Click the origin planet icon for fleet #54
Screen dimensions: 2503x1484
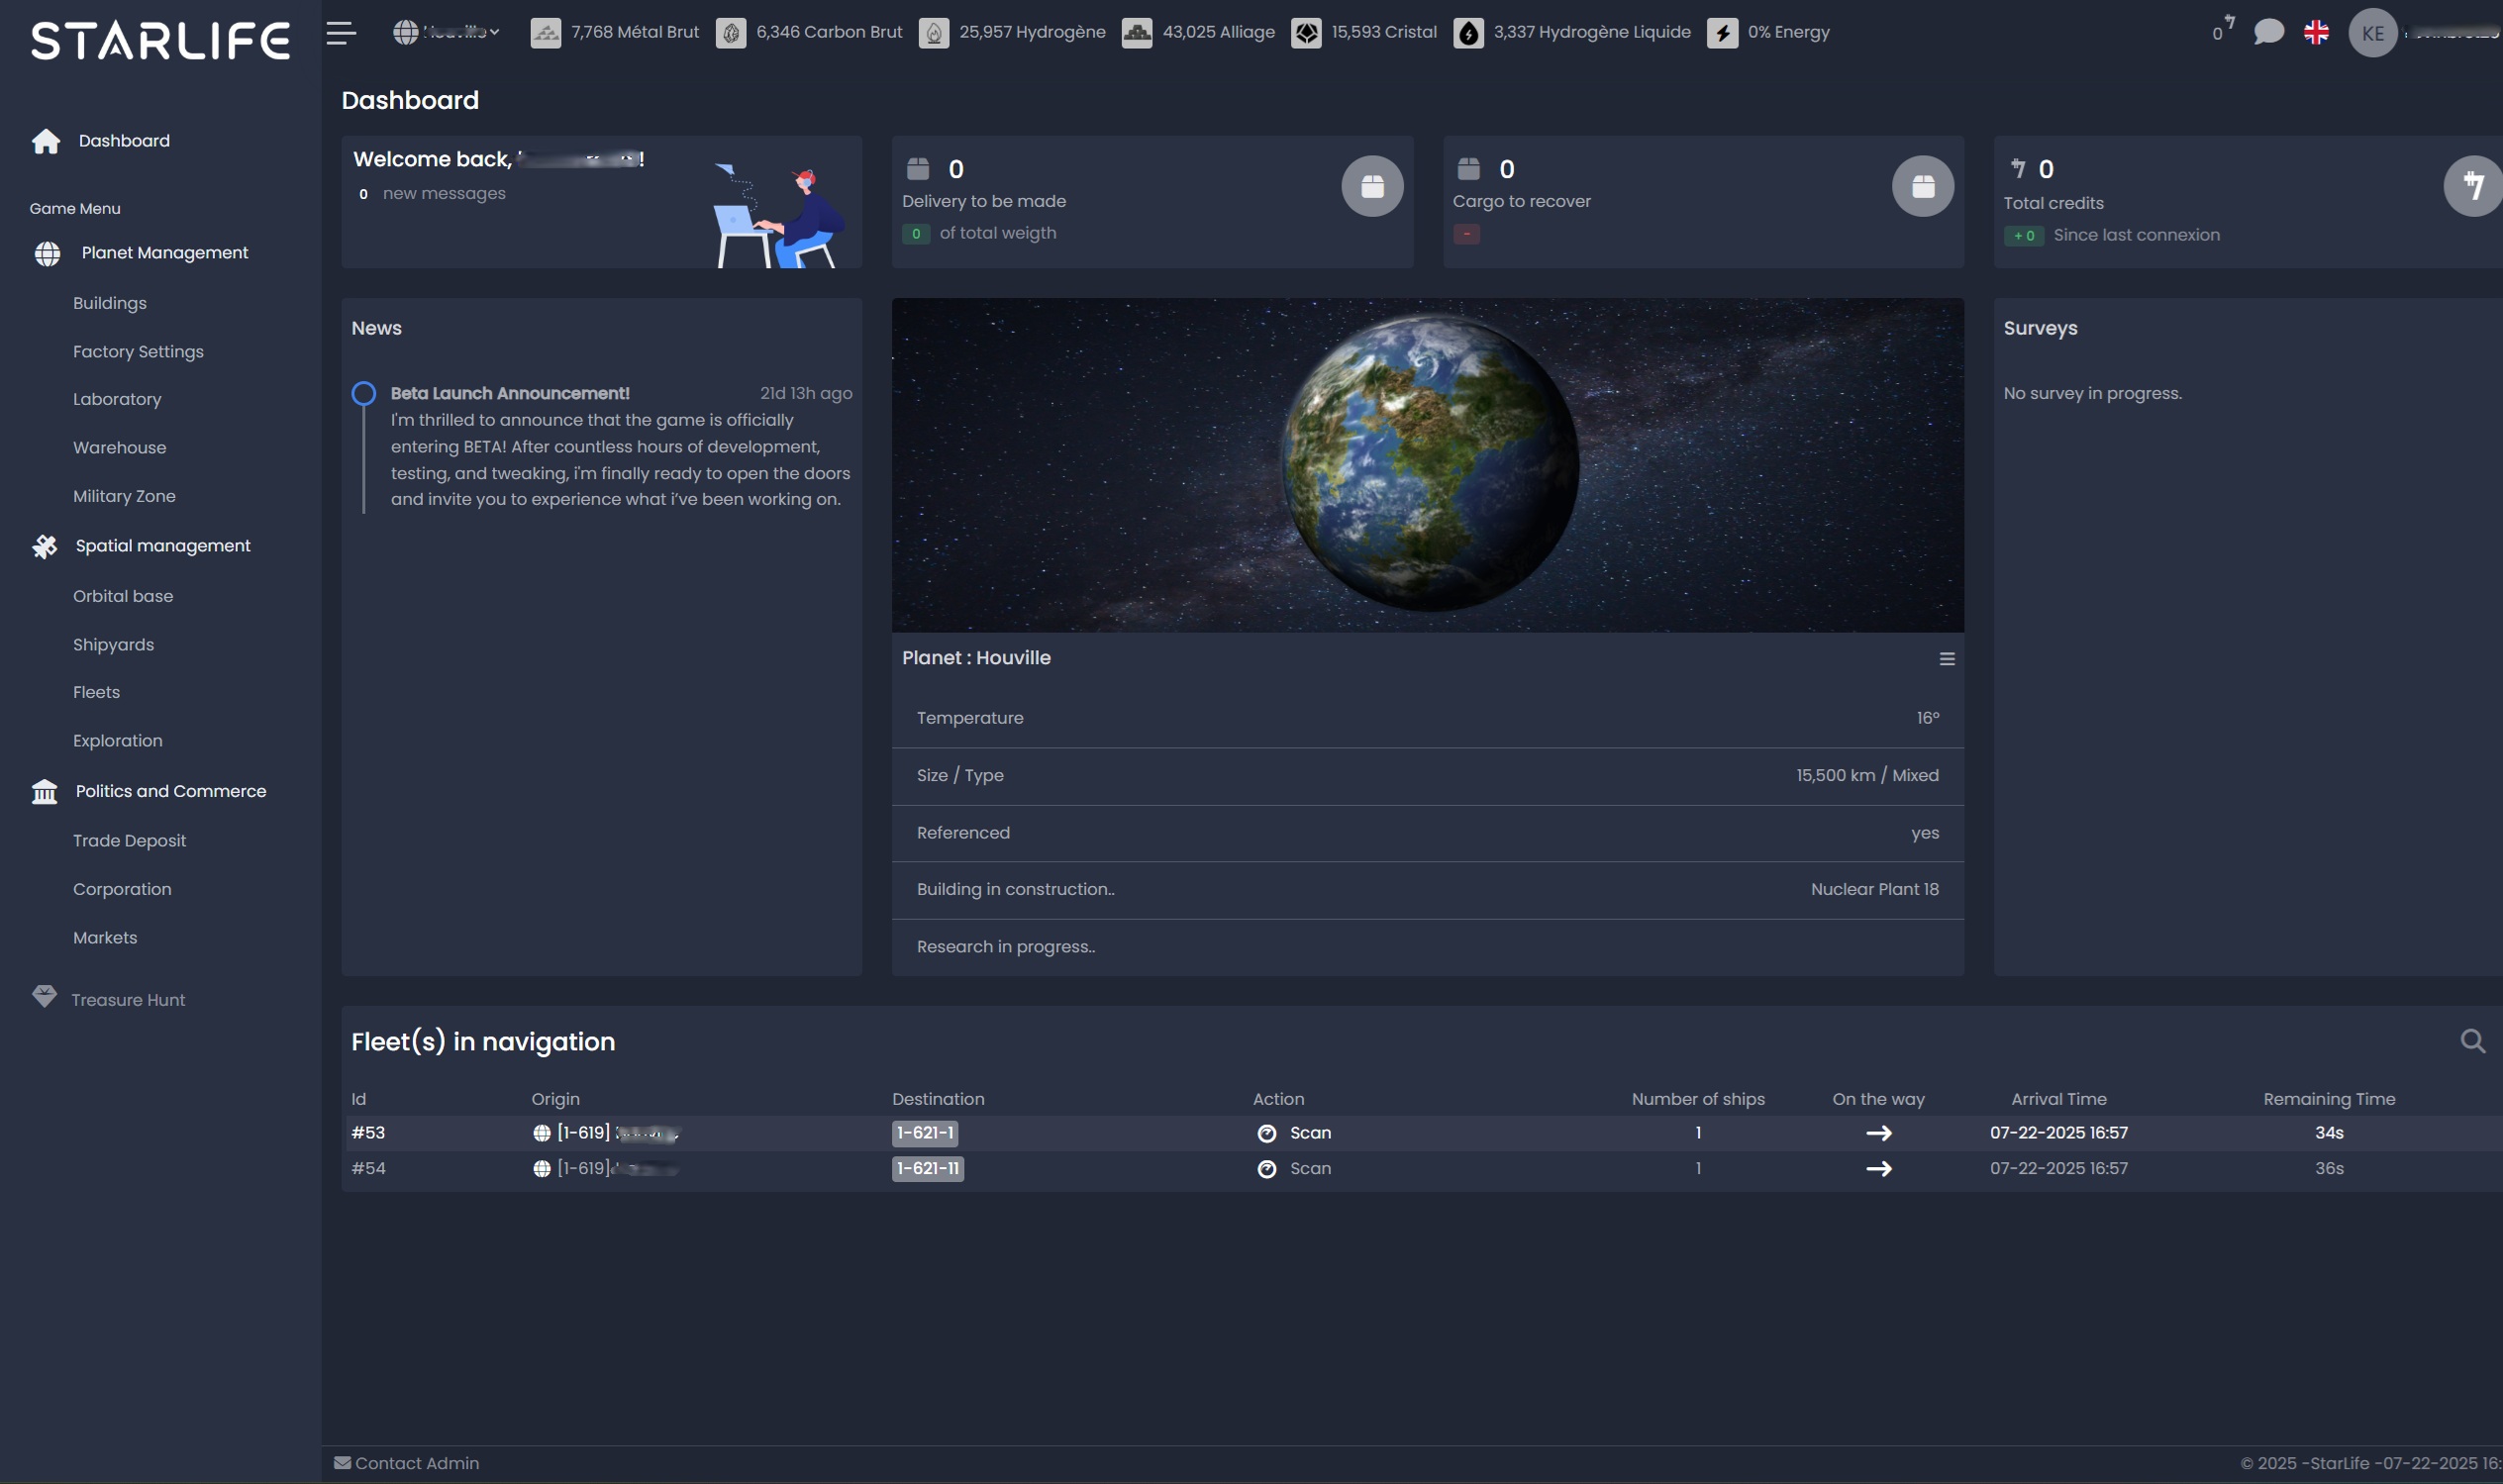pyautogui.click(x=542, y=1169)
